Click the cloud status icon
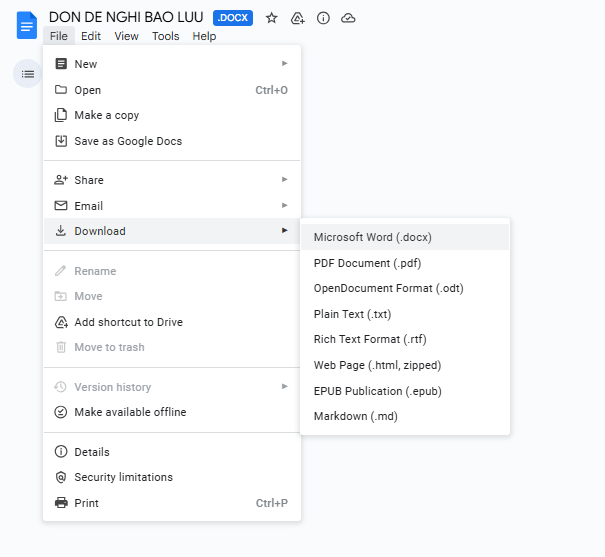This screenshot has height=557, width=605. pyautogui.click(x=348, y=18)
